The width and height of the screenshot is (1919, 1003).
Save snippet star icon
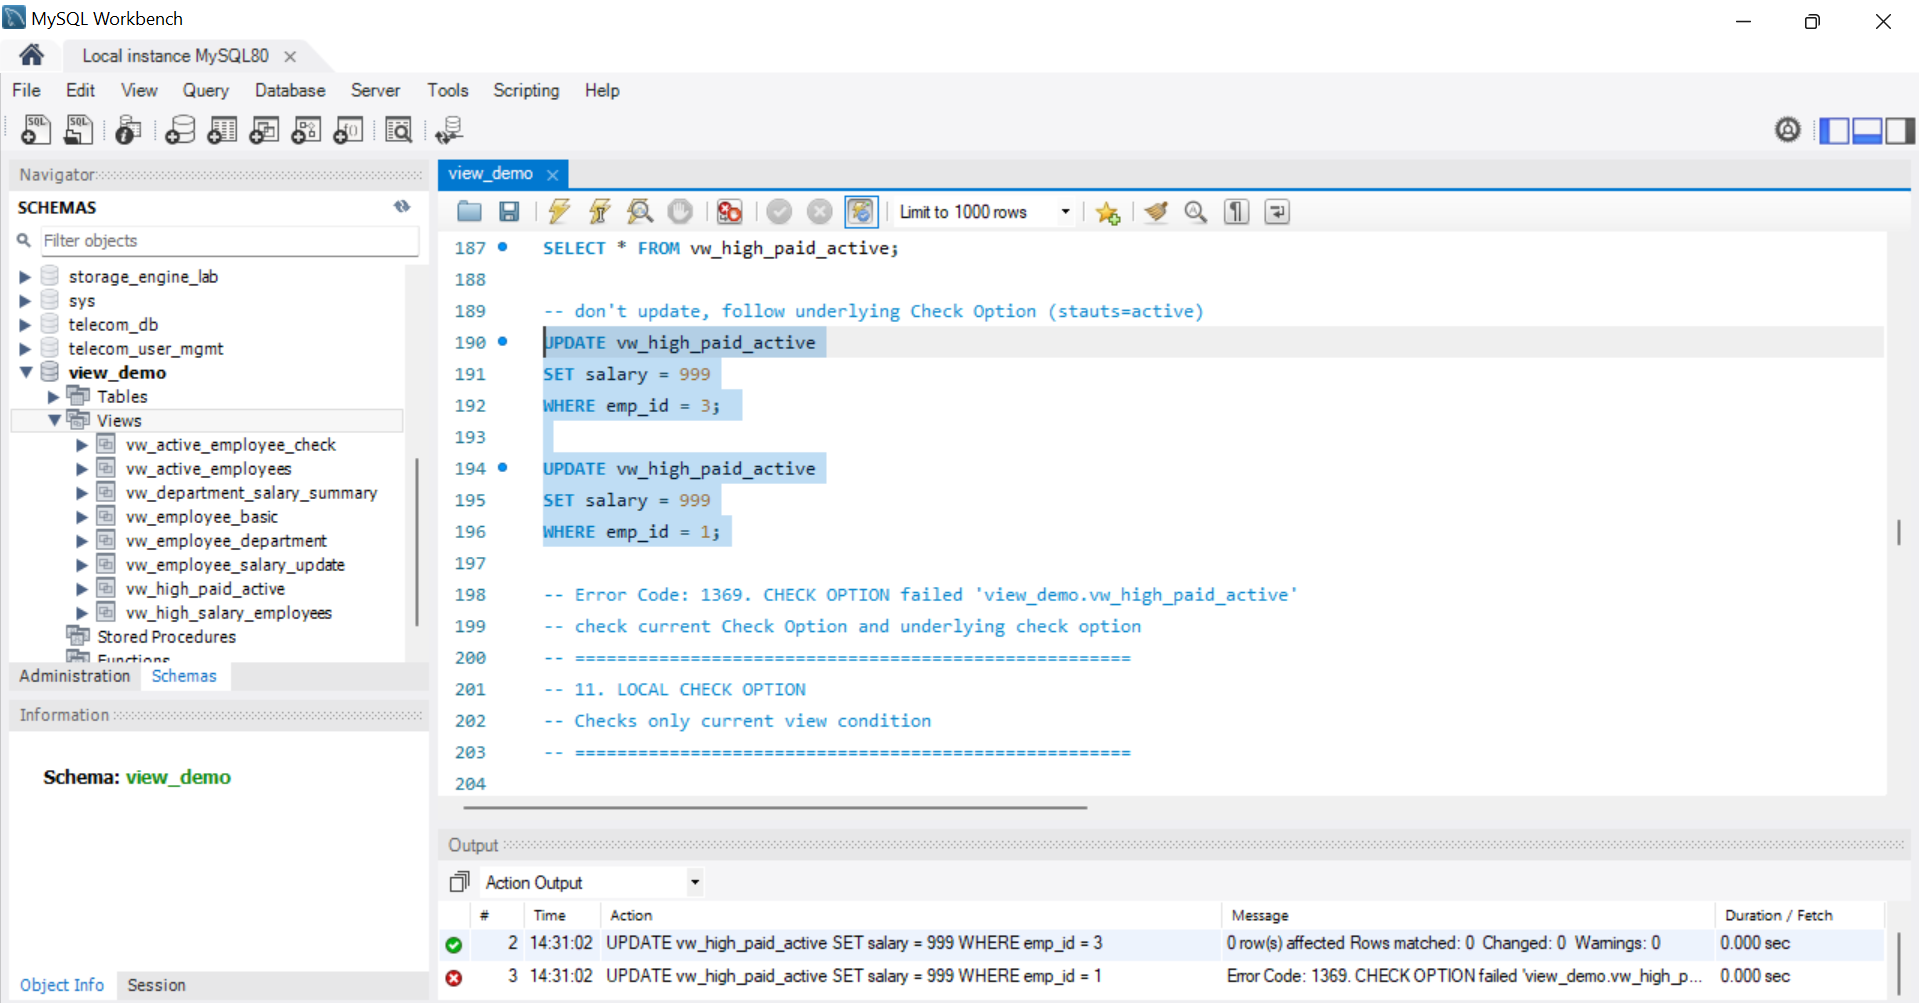[x=1107, y=212]
